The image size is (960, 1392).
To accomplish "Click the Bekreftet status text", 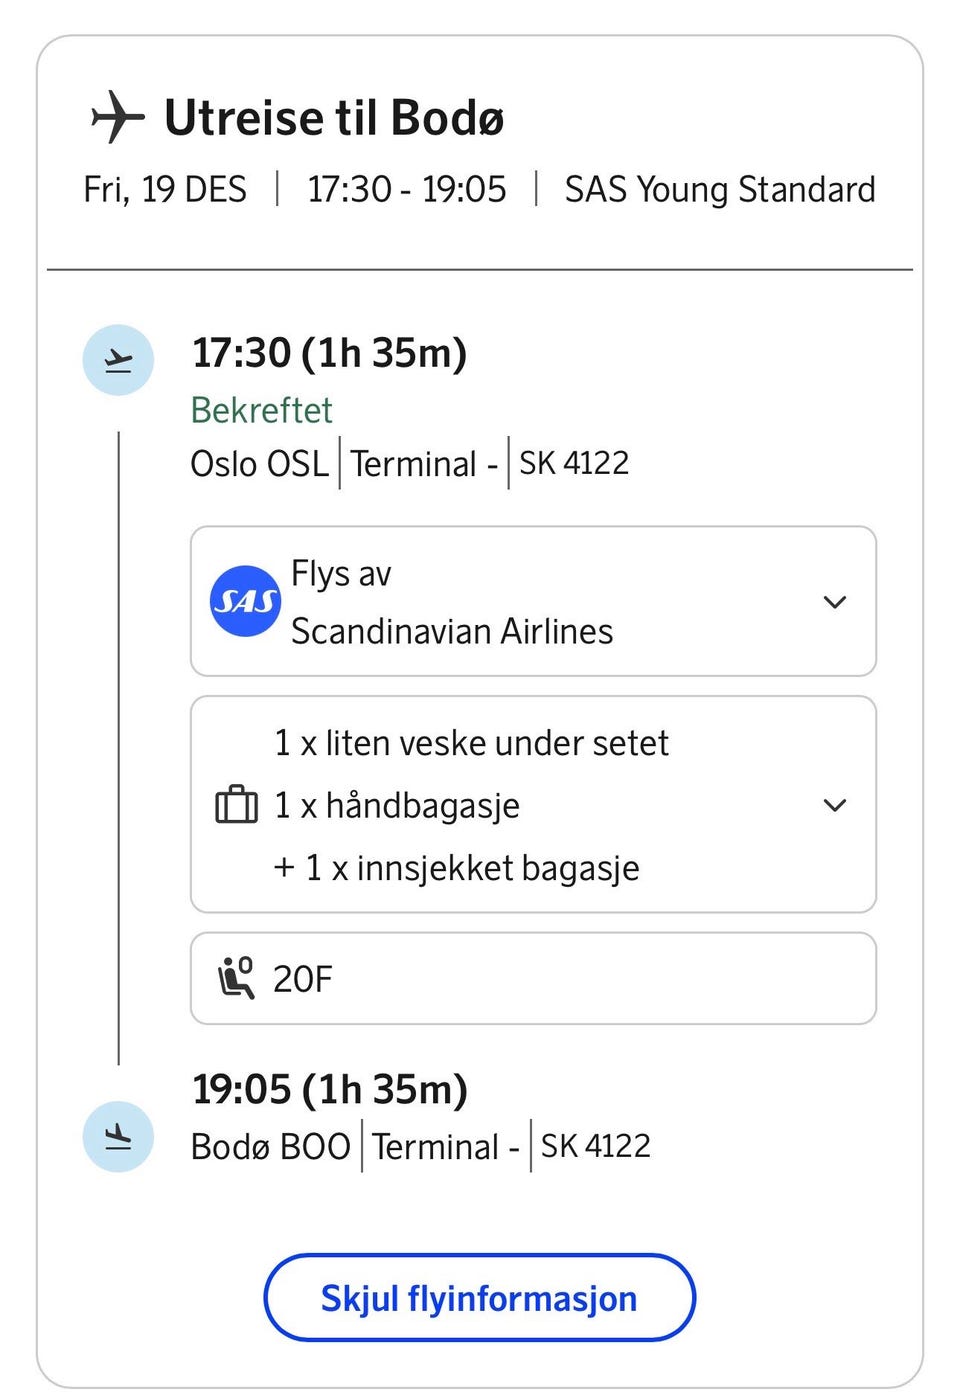I will point(261,410).
